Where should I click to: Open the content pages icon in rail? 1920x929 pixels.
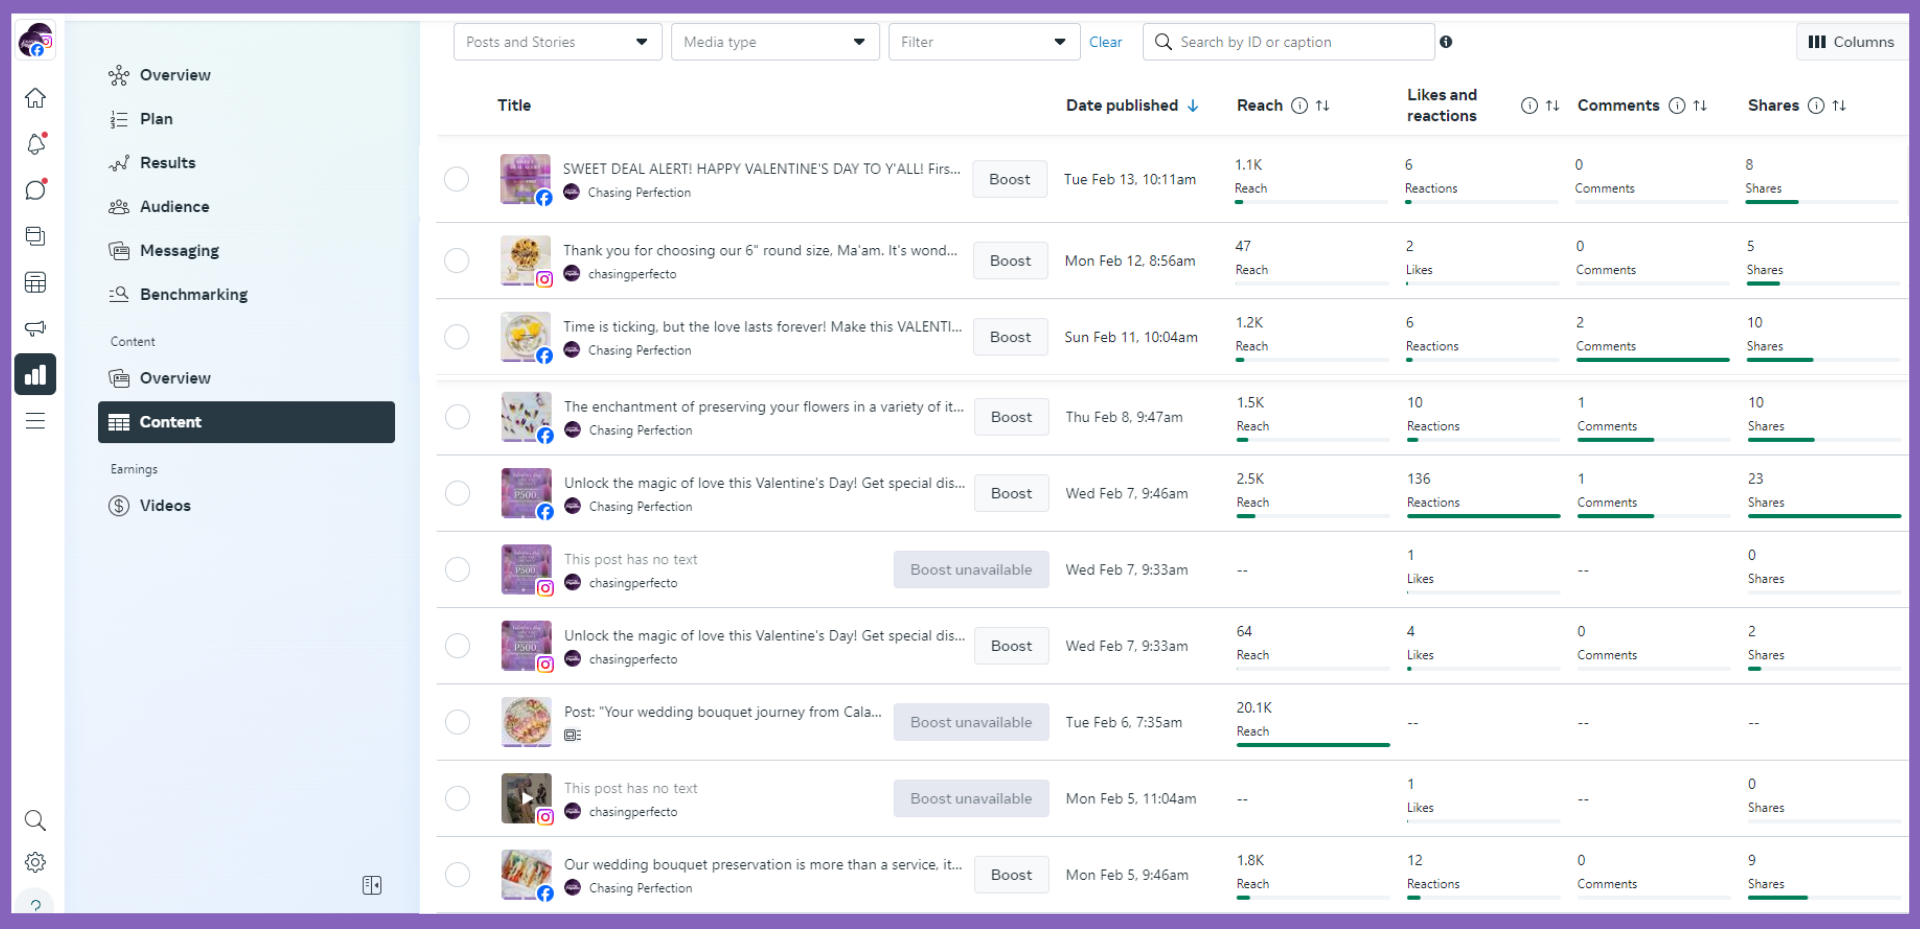pos(35,236)
